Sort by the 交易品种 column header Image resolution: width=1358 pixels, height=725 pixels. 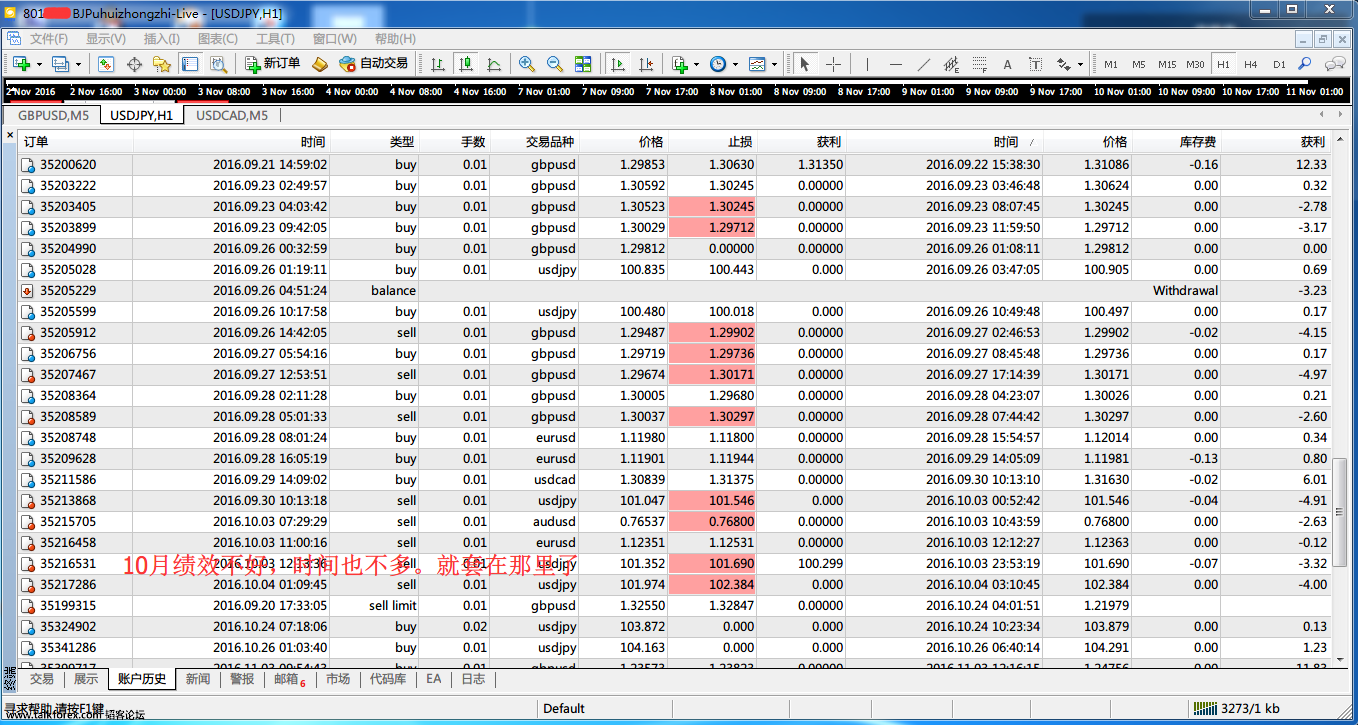535,142
